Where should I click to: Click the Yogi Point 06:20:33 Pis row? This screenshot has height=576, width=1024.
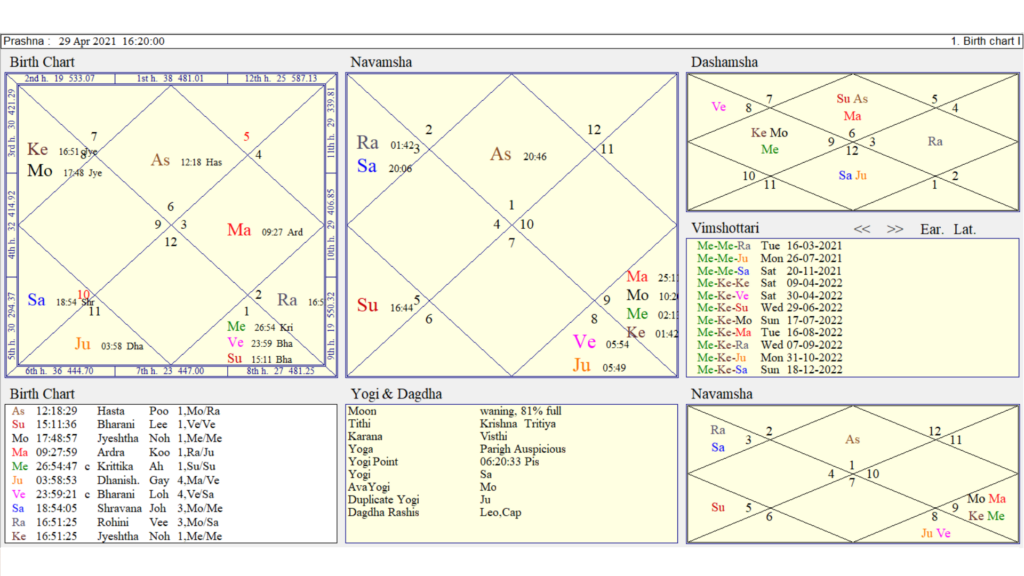(443, 462)
